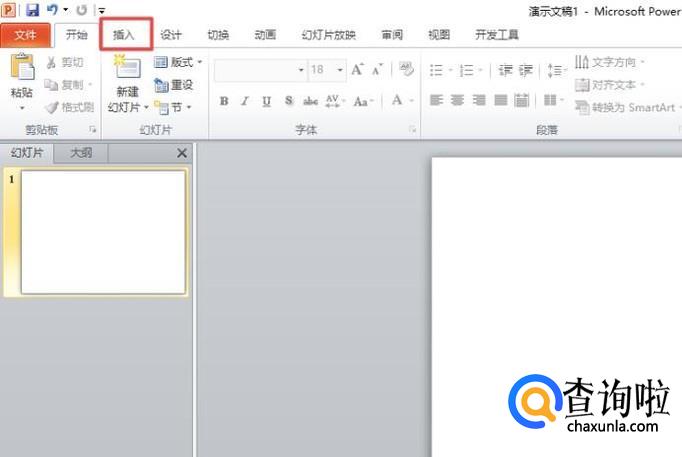Open the font size dropdown

340,70
